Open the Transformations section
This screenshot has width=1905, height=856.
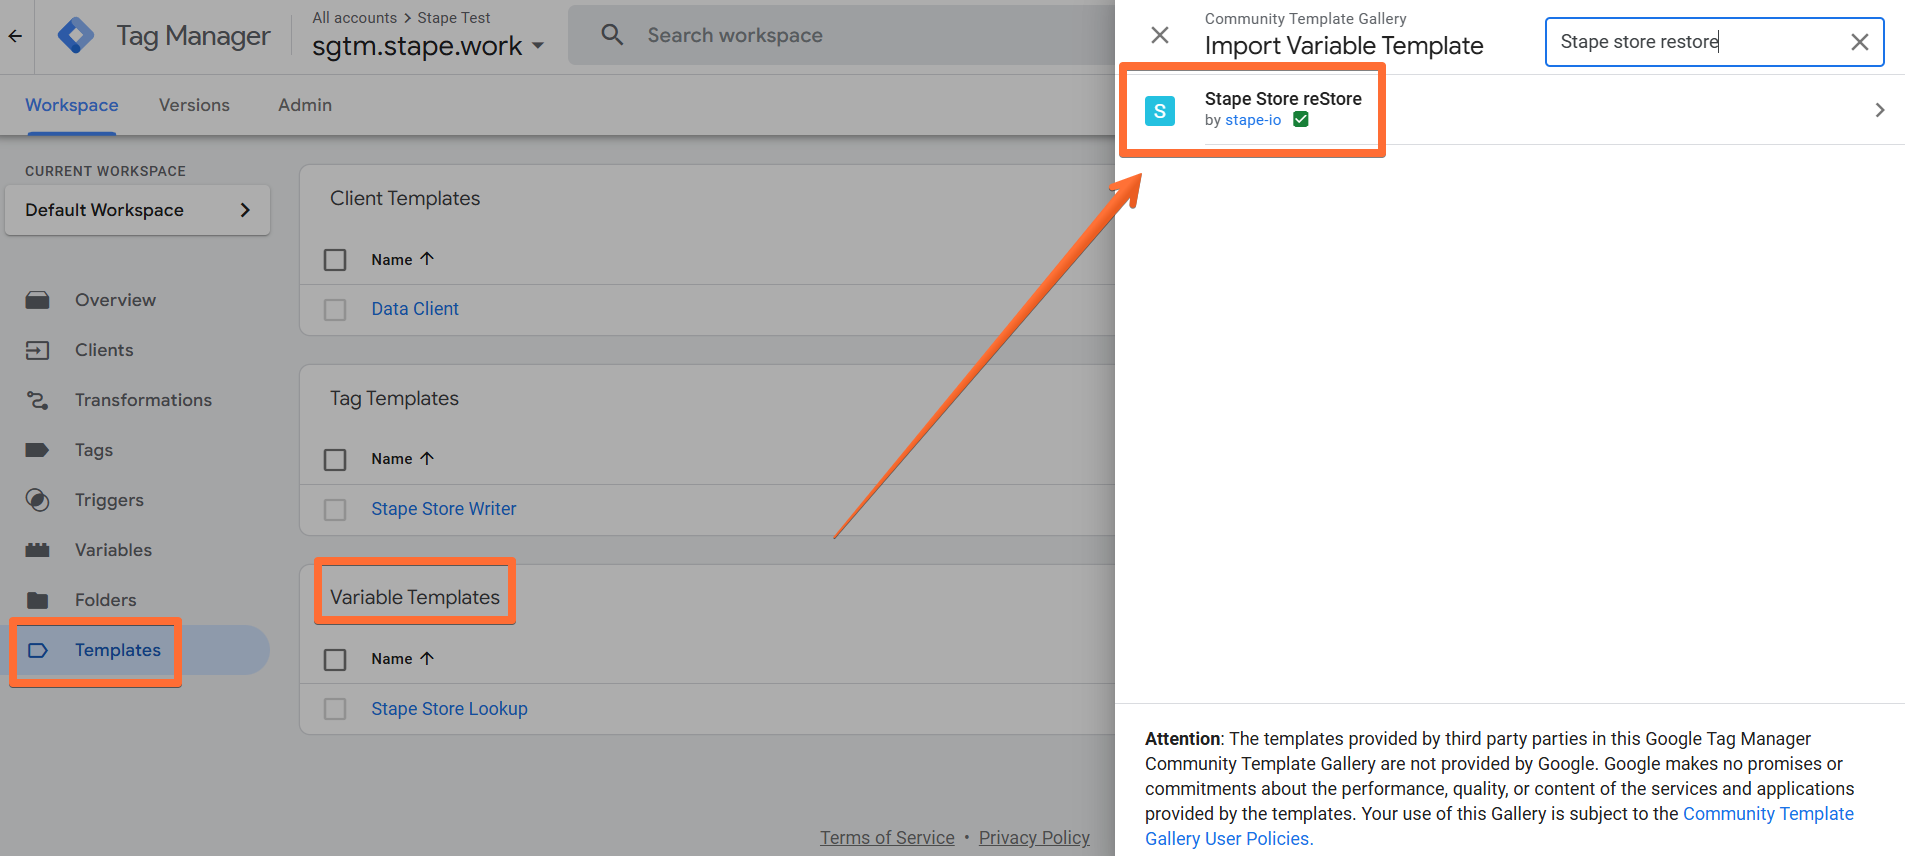click(x=143, y=400)
